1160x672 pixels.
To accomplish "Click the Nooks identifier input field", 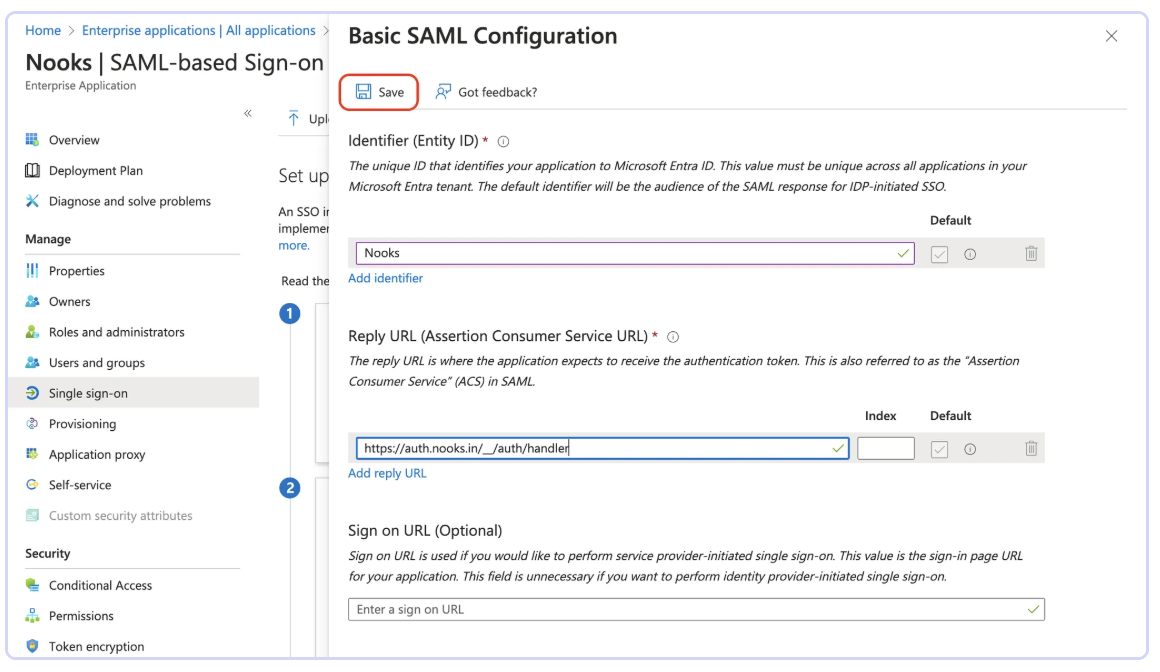I will [x=635, y=253].
